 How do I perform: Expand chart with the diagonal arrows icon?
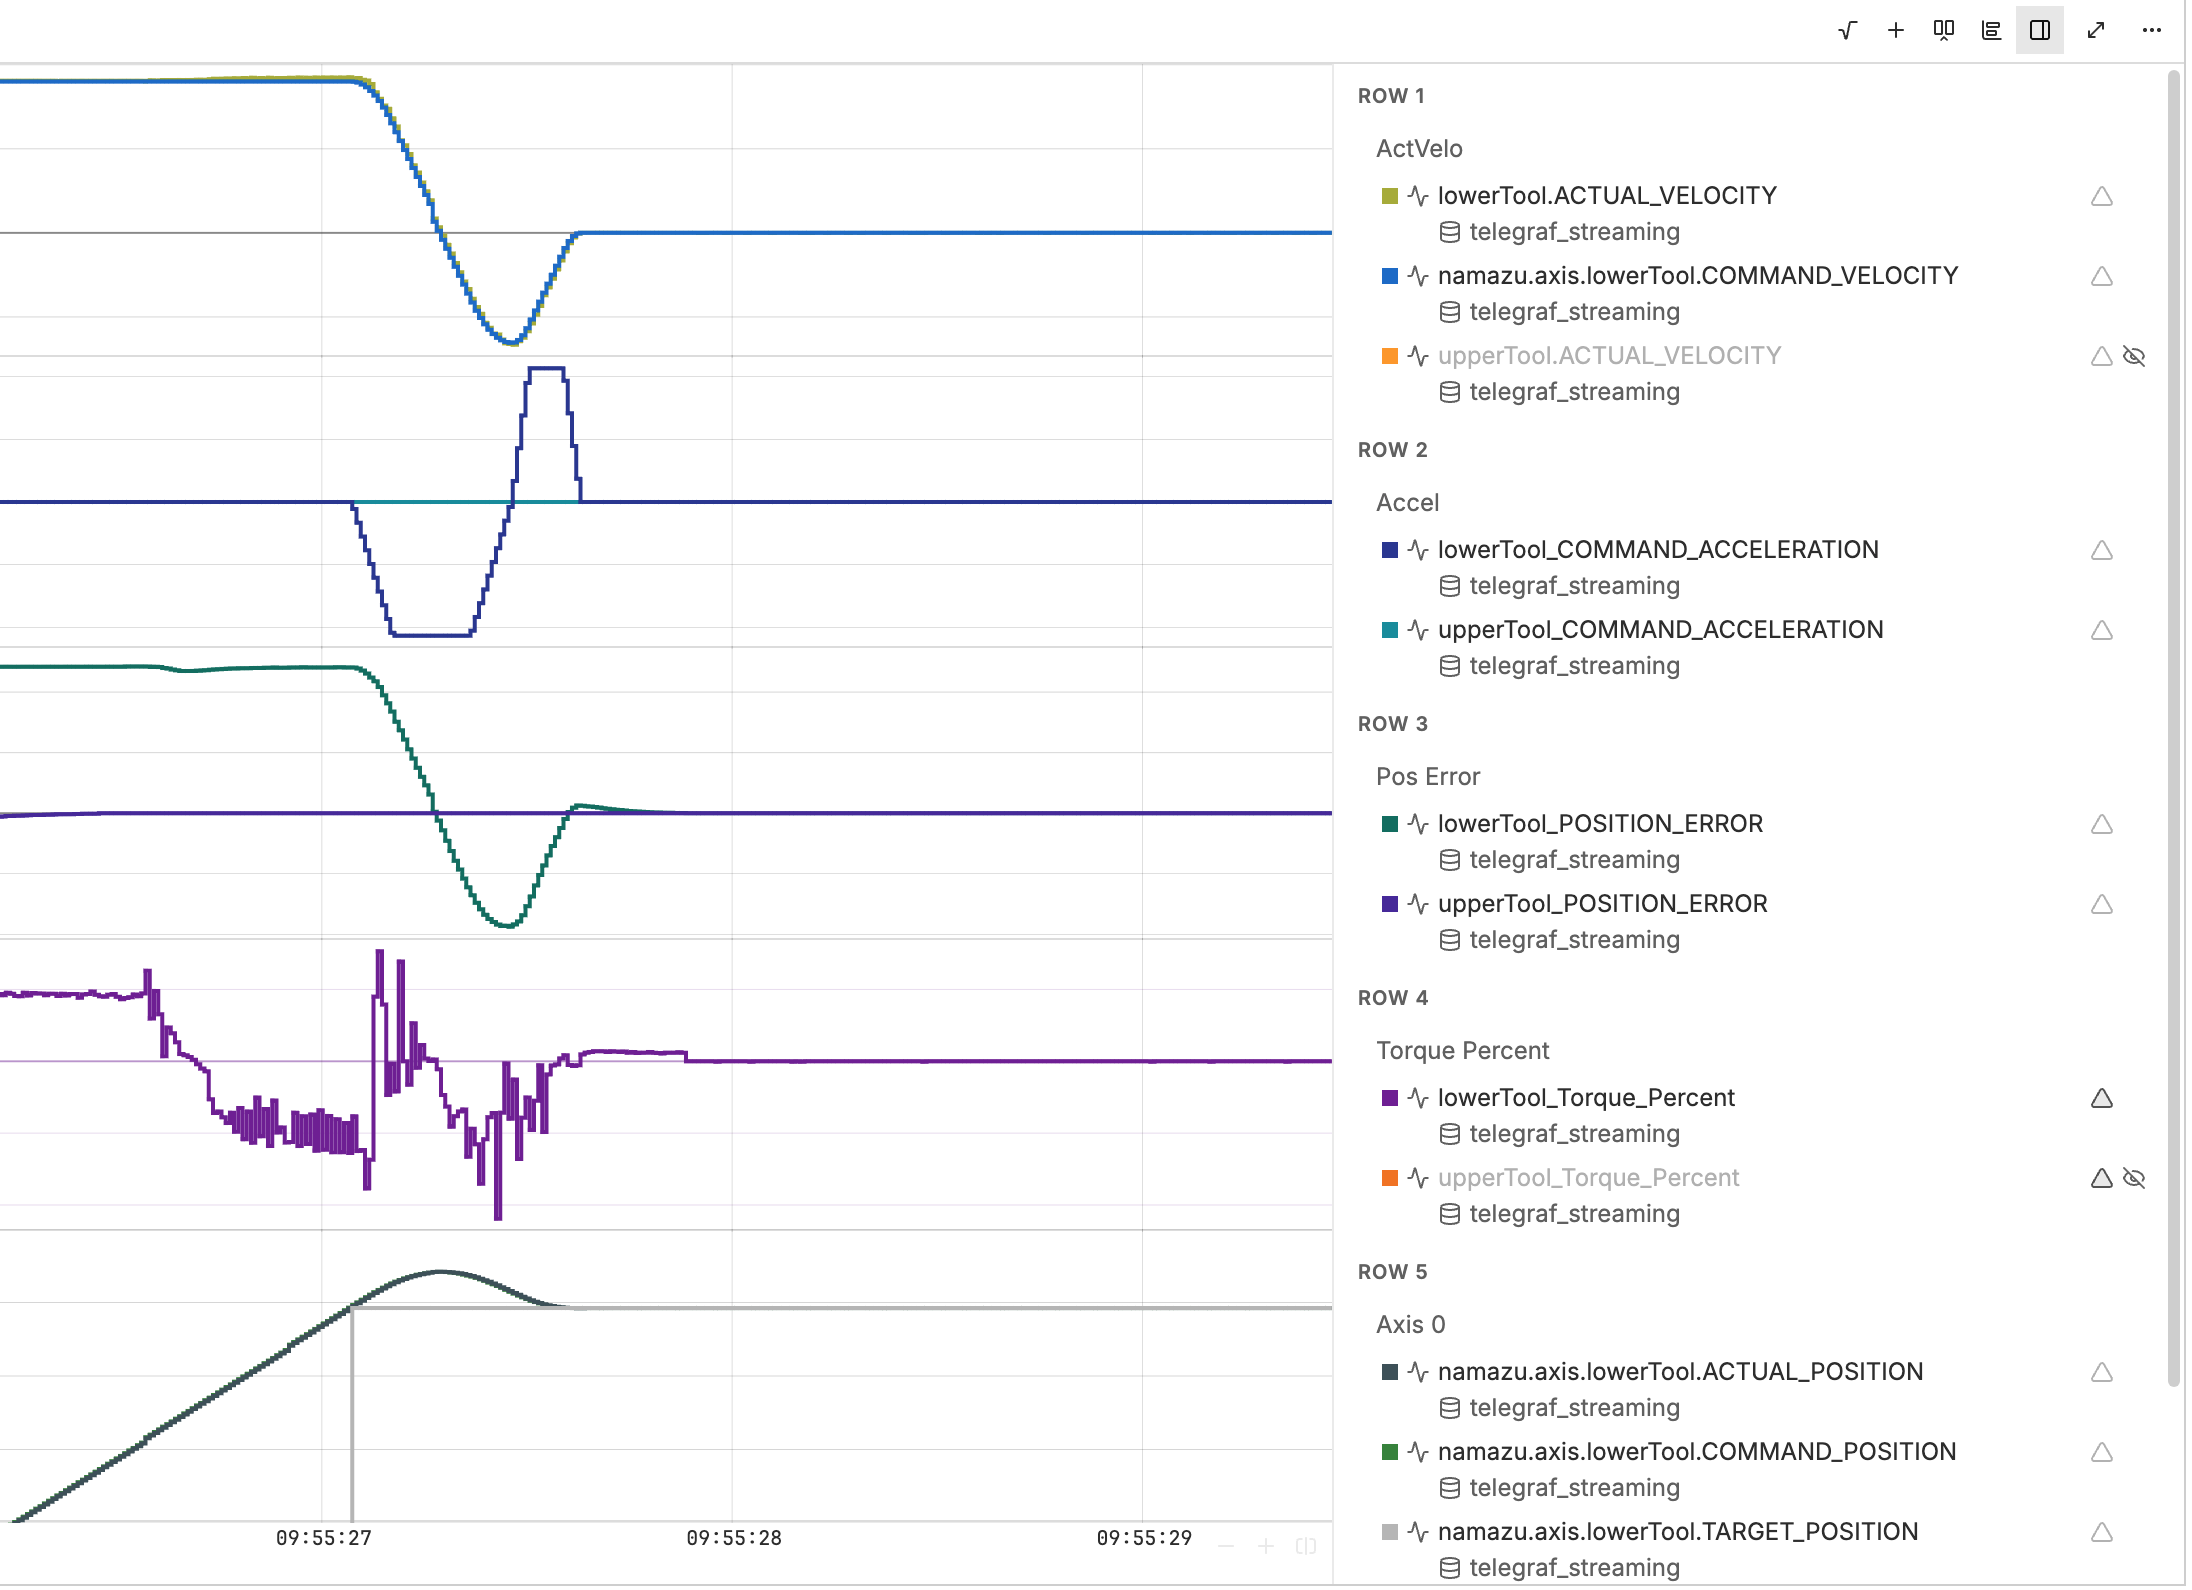2096,30
